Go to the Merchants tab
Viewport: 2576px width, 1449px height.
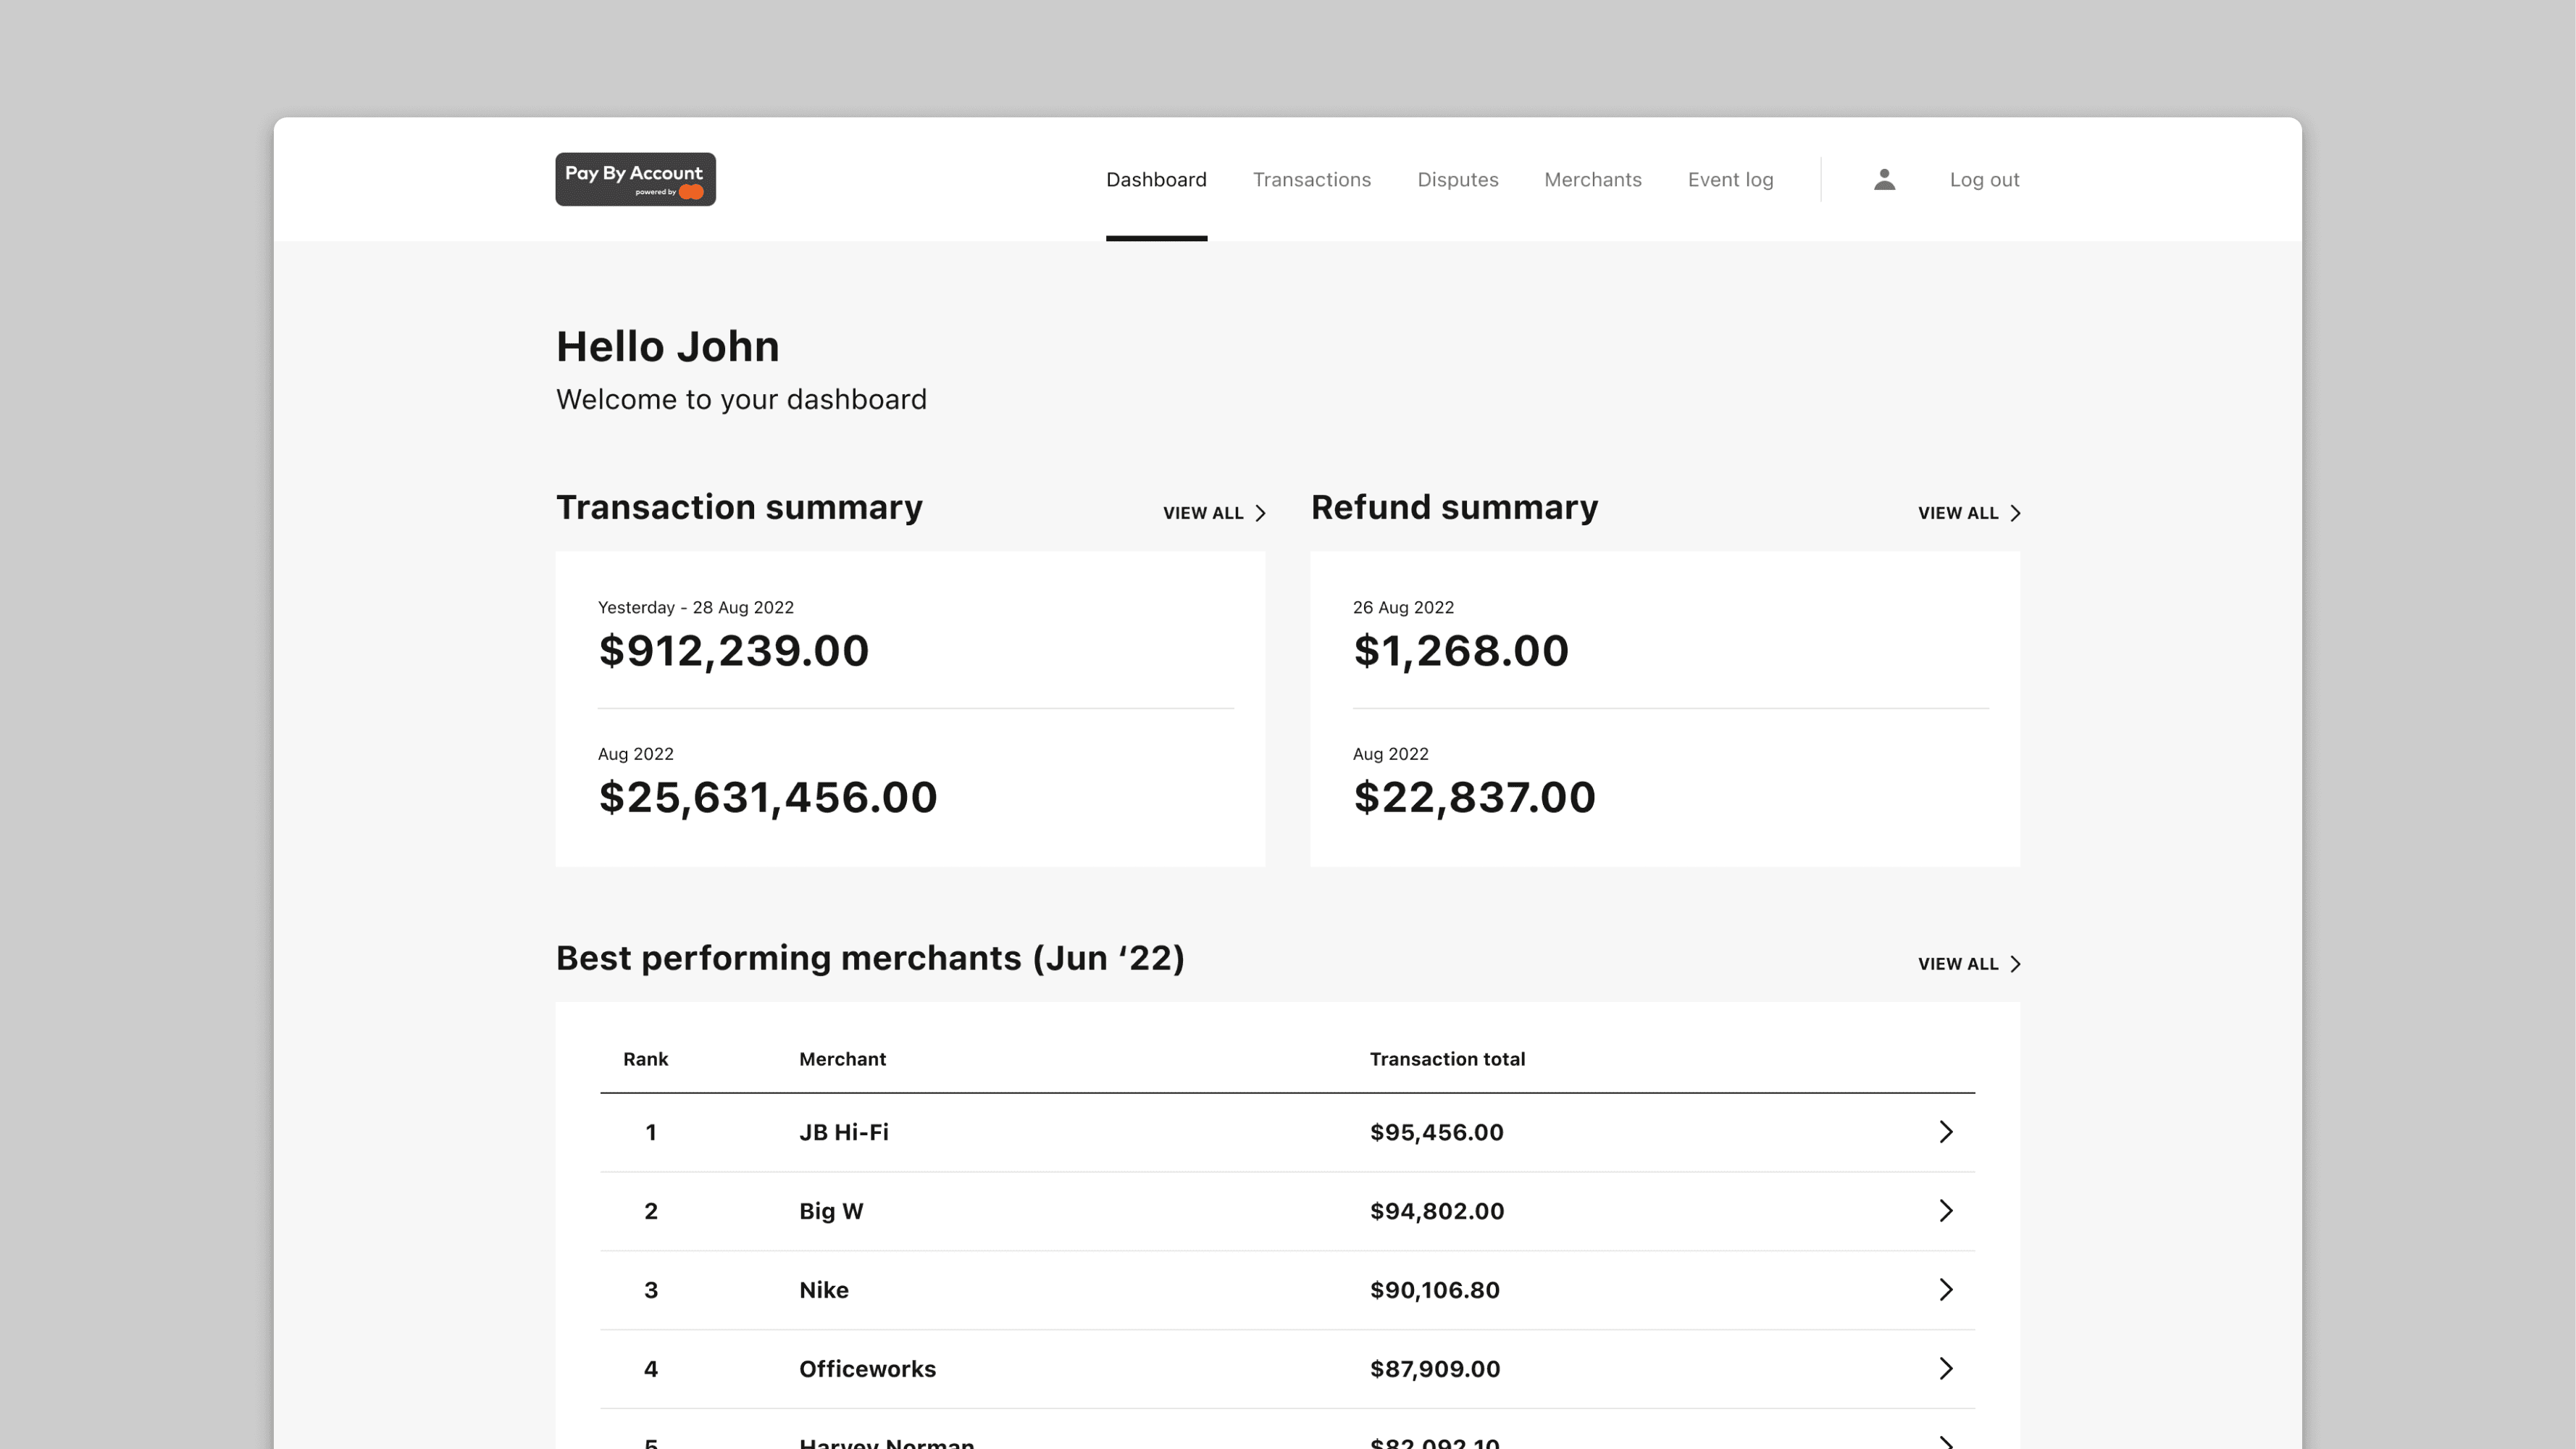click(1592, 180)
